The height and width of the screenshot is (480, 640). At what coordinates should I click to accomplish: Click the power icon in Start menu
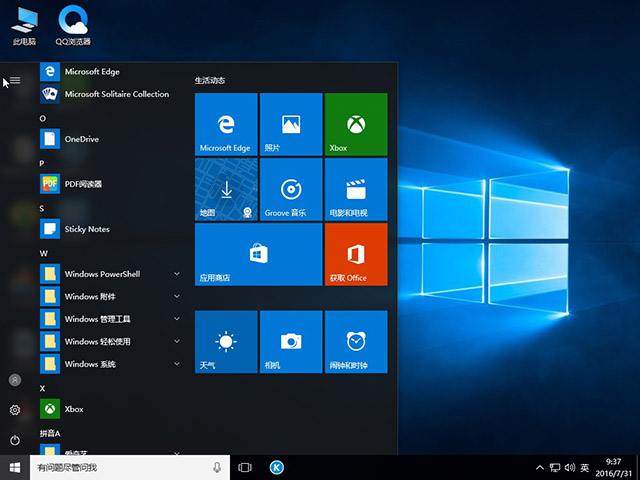tap(15, 440)
